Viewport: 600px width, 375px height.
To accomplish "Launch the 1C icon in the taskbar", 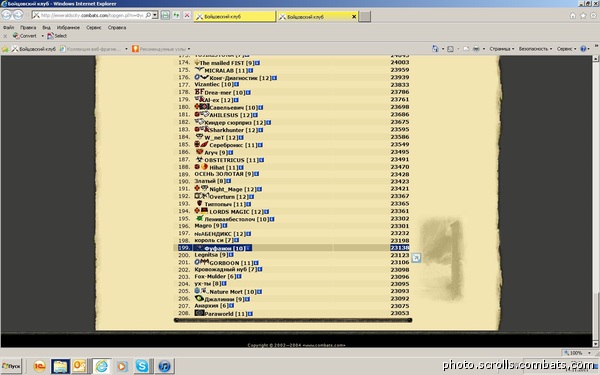I will coord(39,366).
